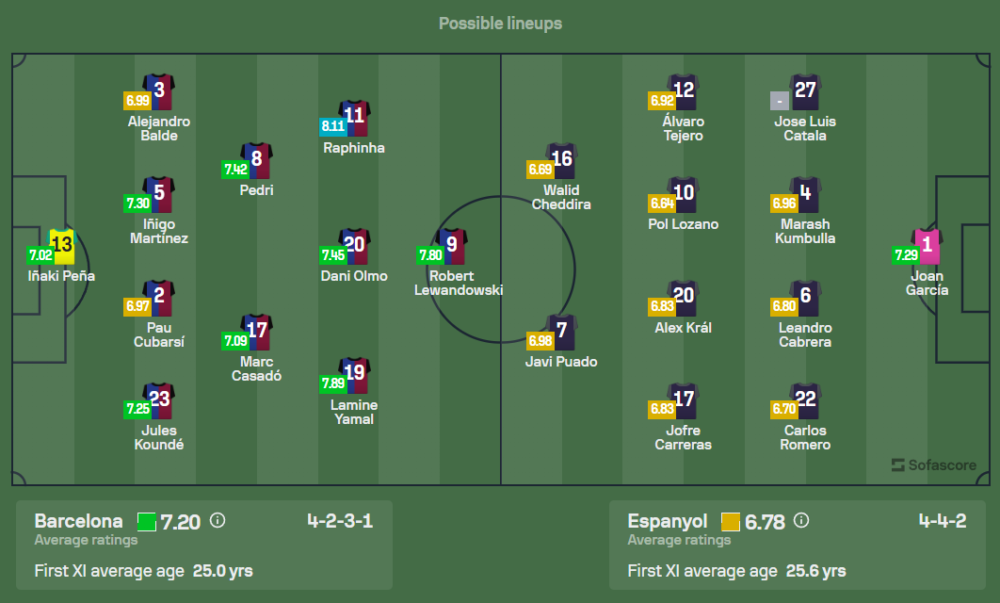This screenshot has width=1000, height=603.
Task: Select Lamine Yamal's number 19 jersey
Action: coord(354,374)
